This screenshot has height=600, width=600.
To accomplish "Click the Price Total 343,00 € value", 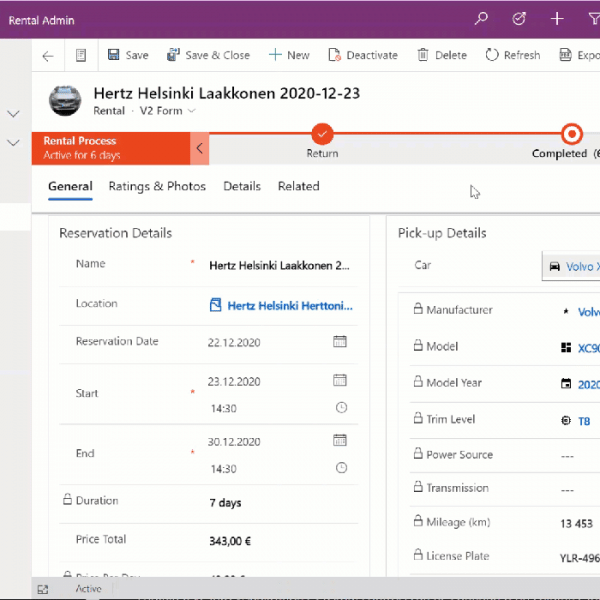I will (230, 541).
